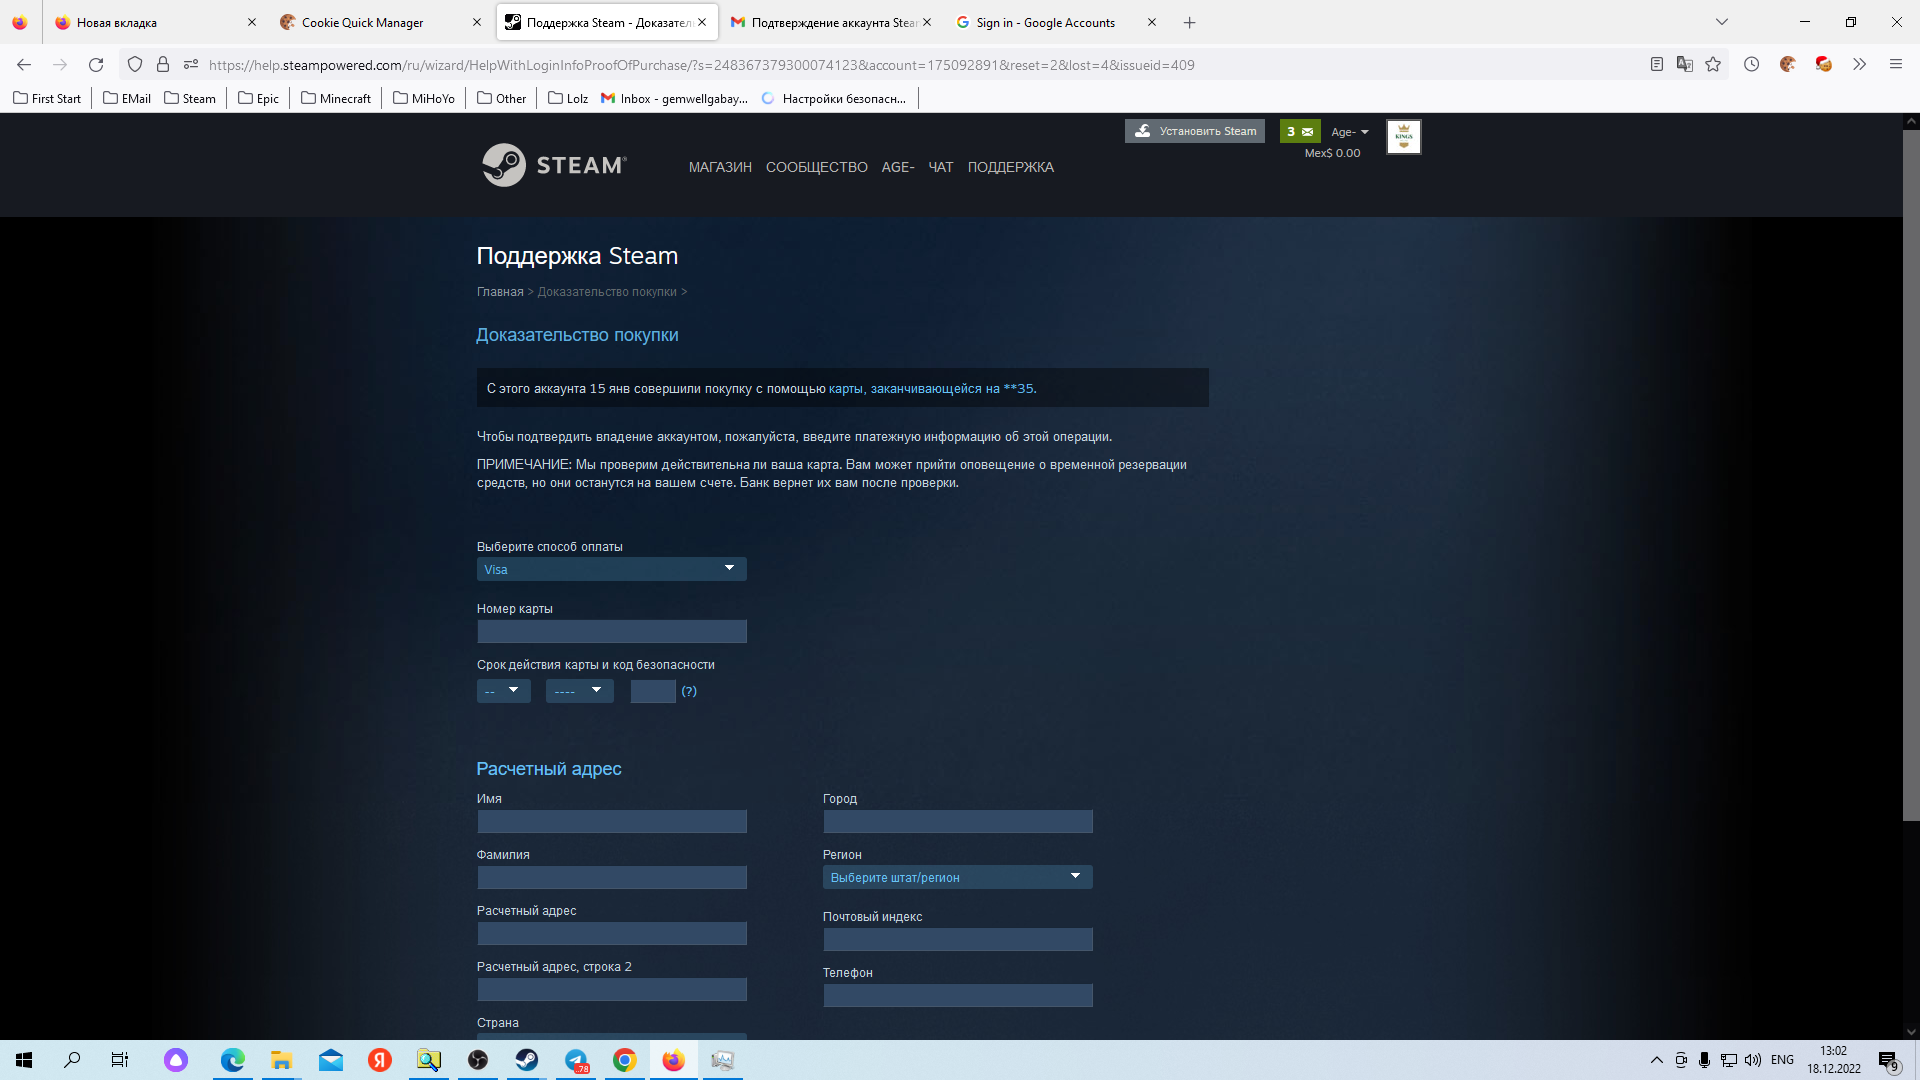Open the card expiry month dropdown
Image resolution: width=1920 pixels, height=1080 pixels.
pos(503,691)
